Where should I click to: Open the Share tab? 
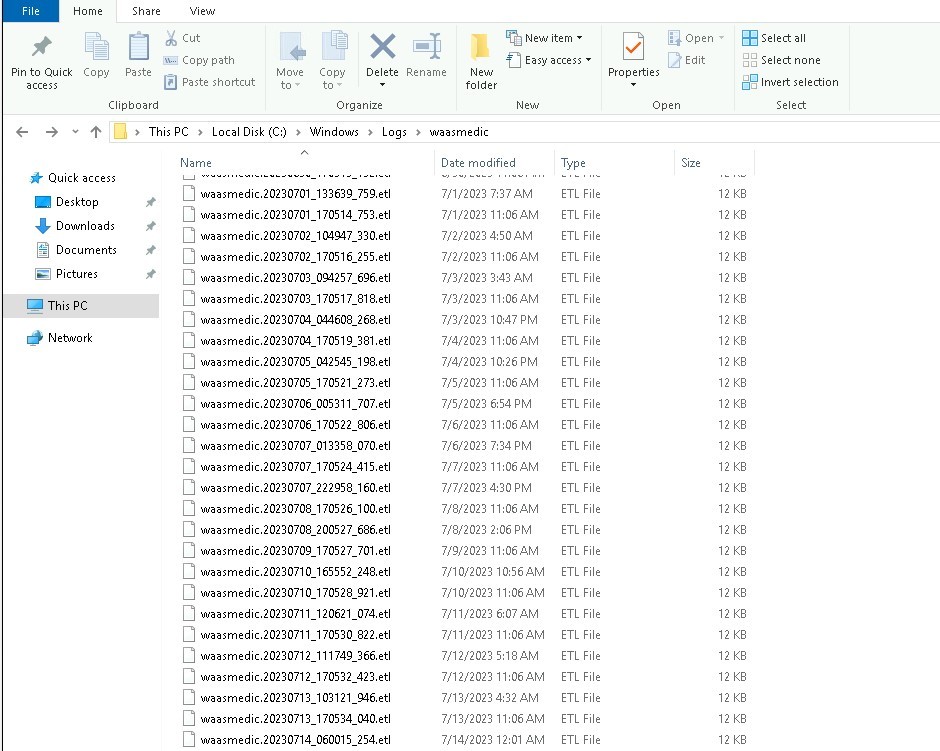click(x=146, y=11)
